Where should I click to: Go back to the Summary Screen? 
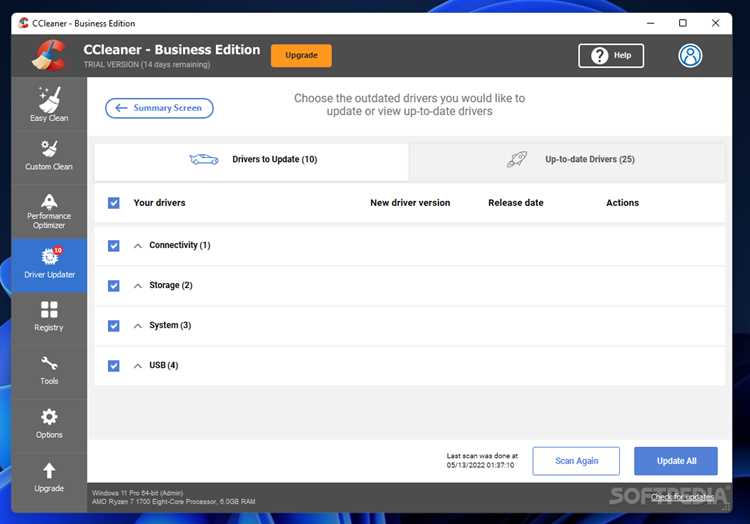(159, 108)
